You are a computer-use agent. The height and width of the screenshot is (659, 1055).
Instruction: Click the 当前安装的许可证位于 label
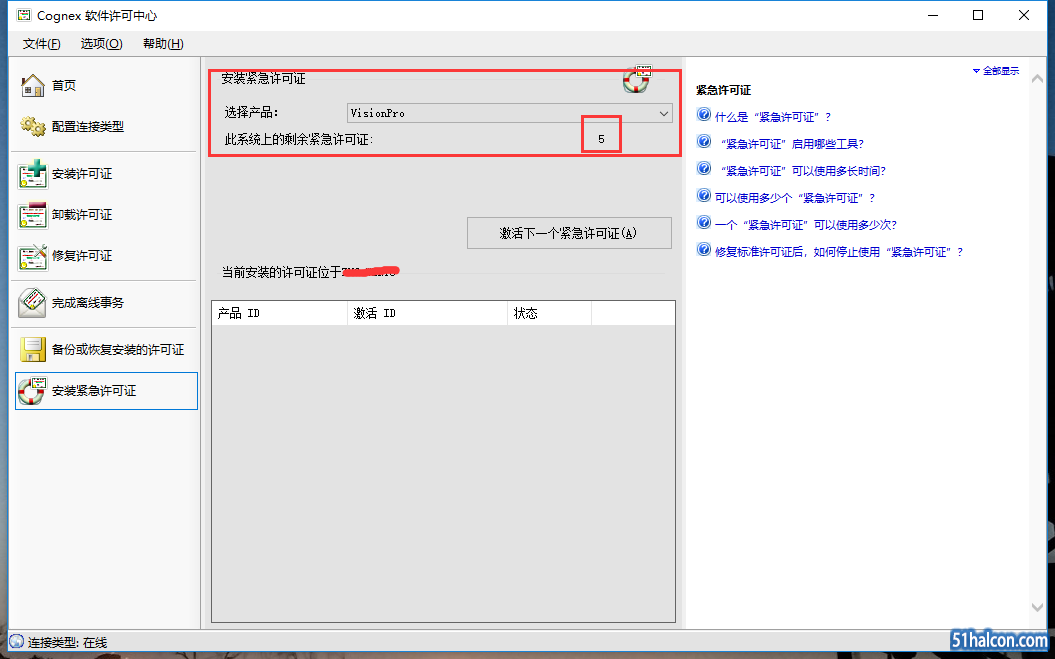click(x=282, y=272)
